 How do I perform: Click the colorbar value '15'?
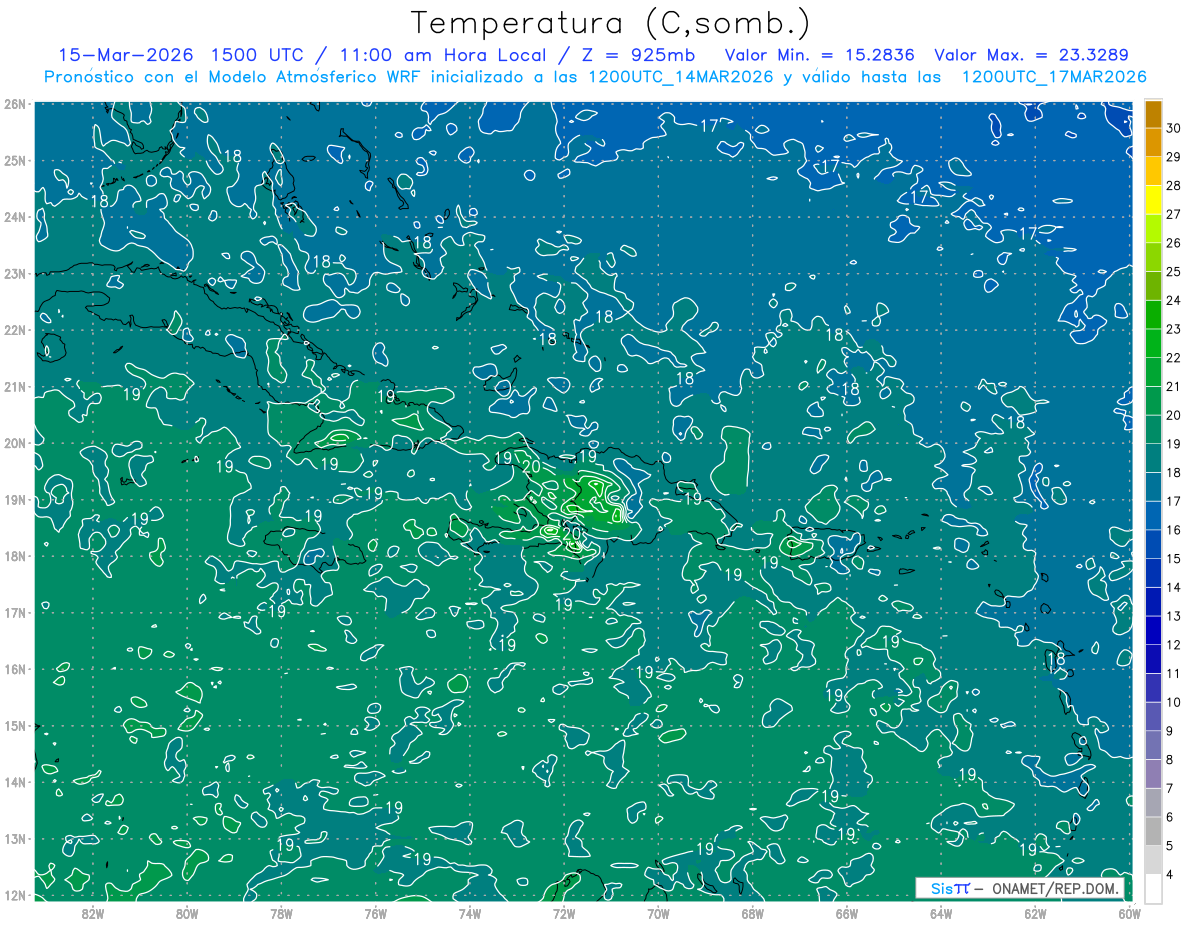[x=1174, y=559]
